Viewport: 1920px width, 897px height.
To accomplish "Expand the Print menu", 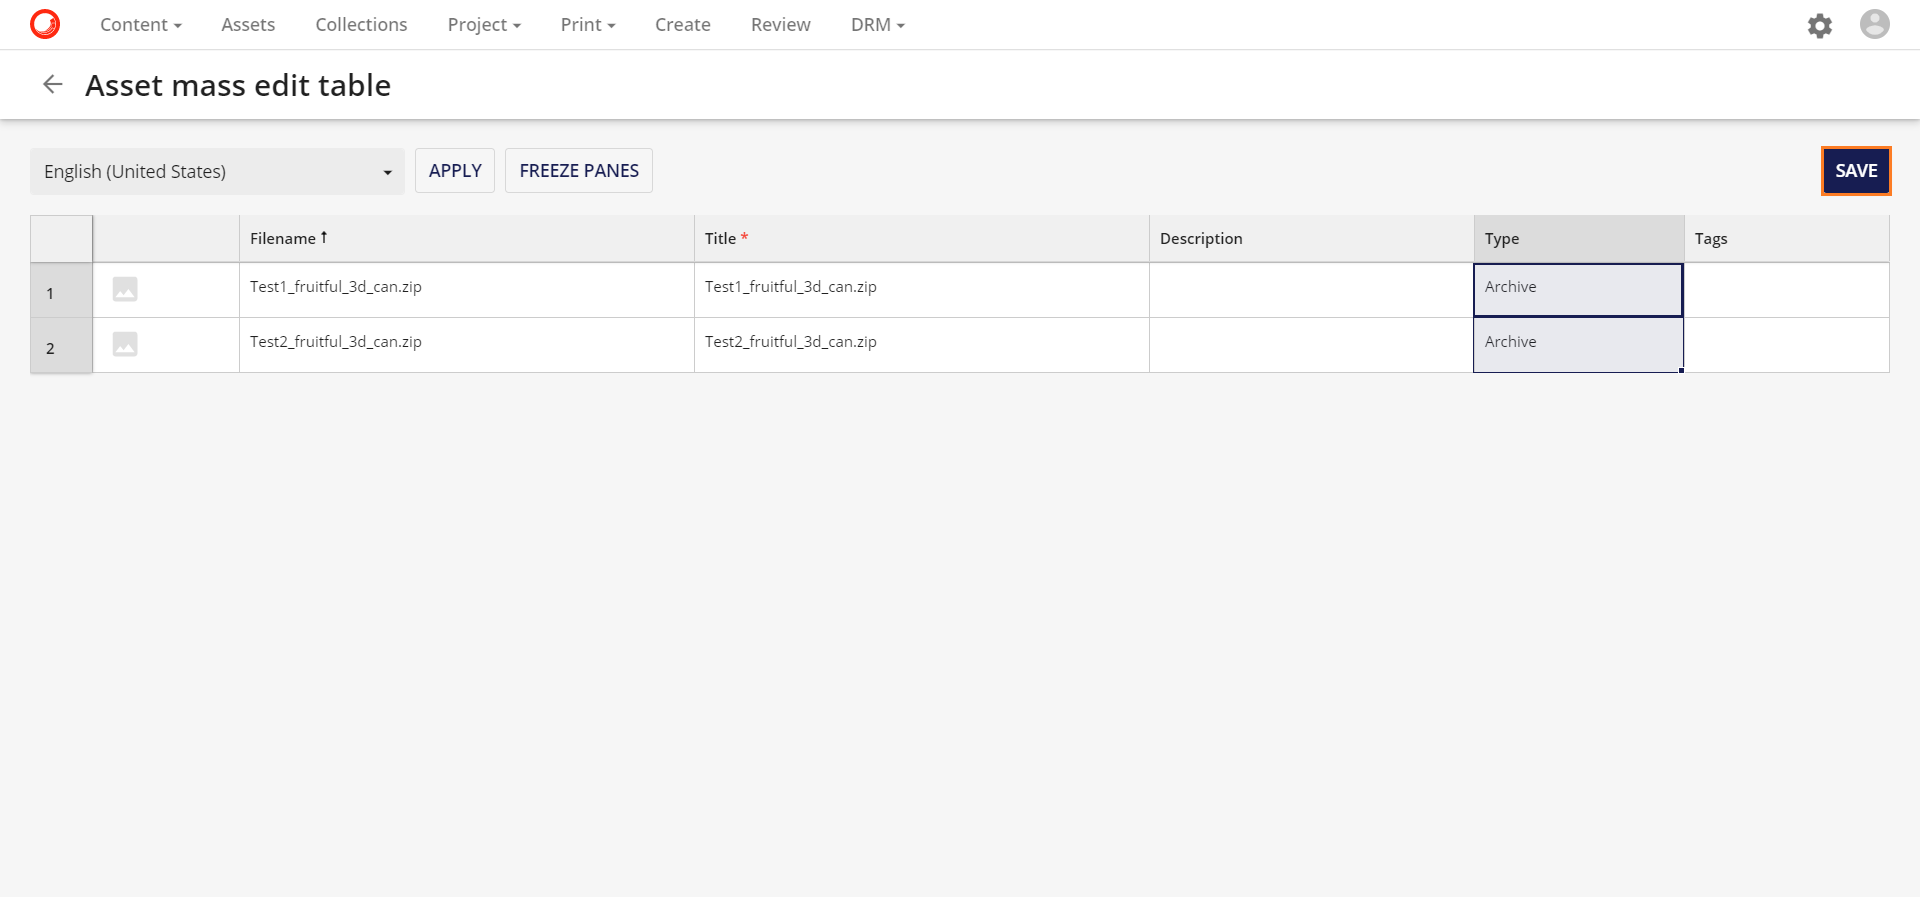I will (x=587, y=25).
